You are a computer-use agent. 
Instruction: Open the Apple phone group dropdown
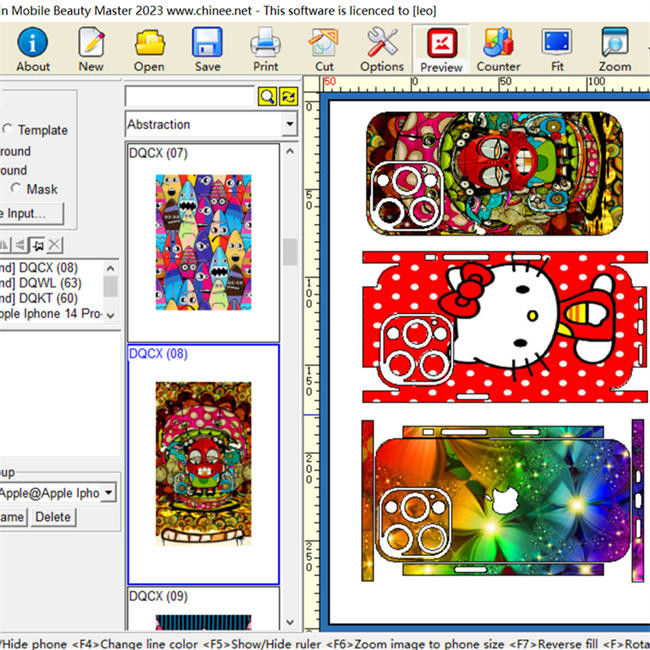[x=108, y=492]
